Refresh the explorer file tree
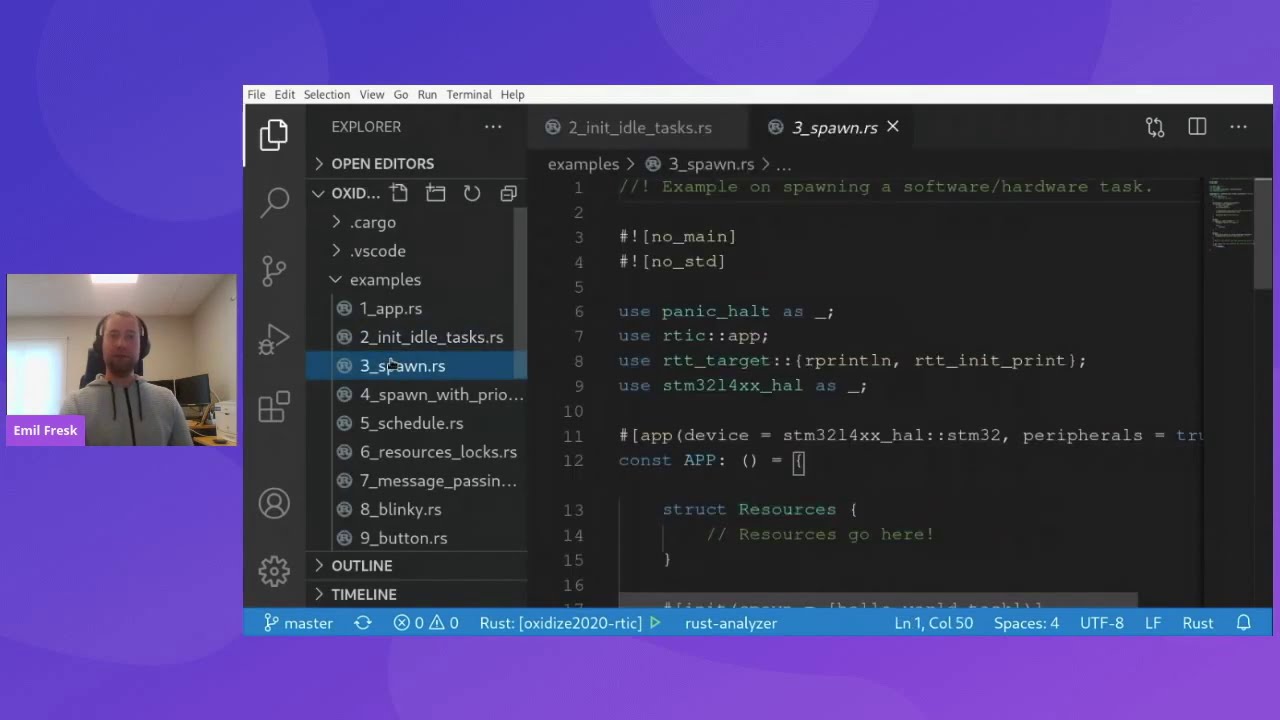The width and height of the screenshot is (1280, 720). (472, 193)
